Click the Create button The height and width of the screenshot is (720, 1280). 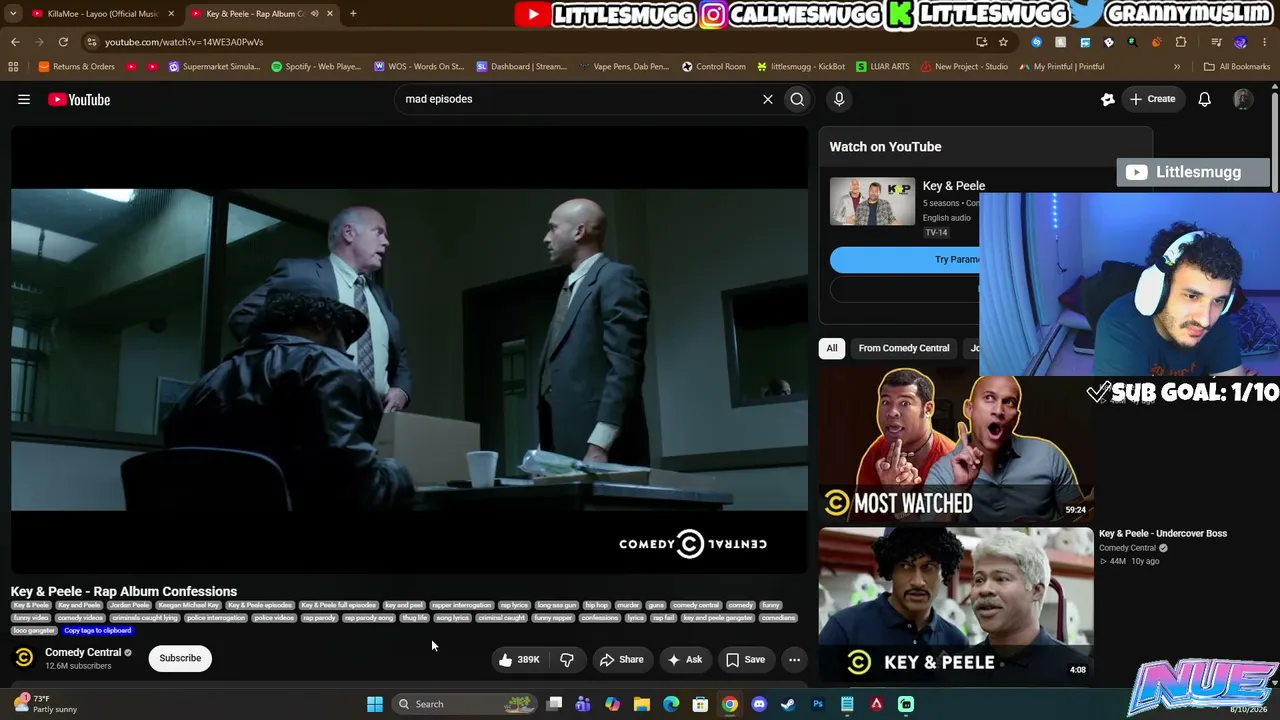[x=1152, y=99]
